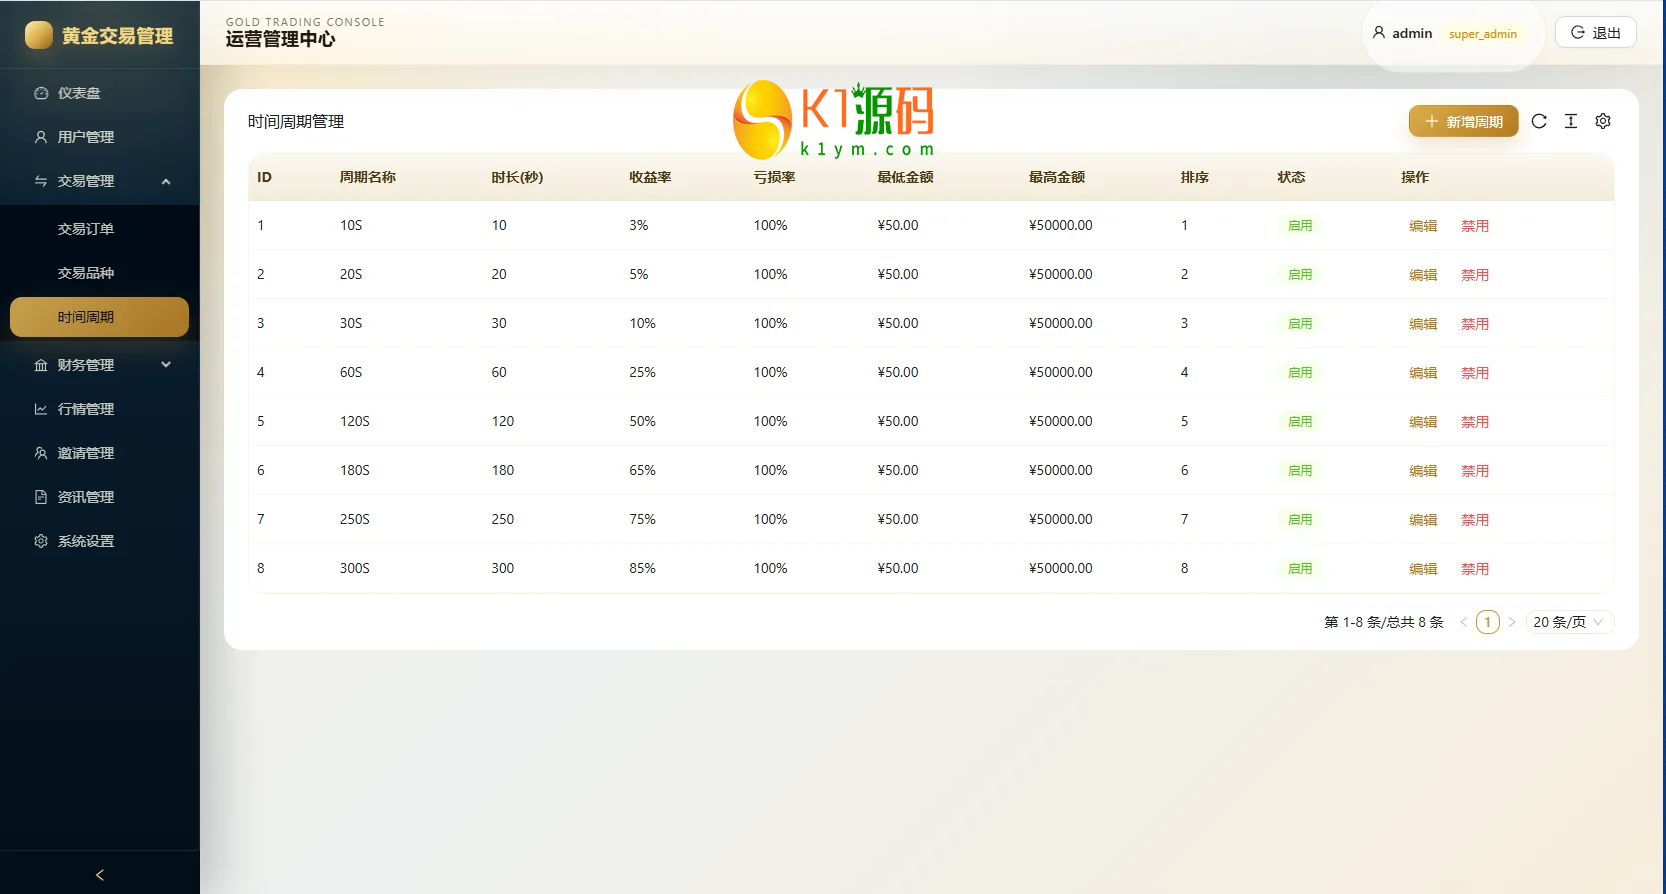Viewport: 1666px width, 894px height.
Task: Click the 系统设置 gear icon
Action: pos(41,541)
